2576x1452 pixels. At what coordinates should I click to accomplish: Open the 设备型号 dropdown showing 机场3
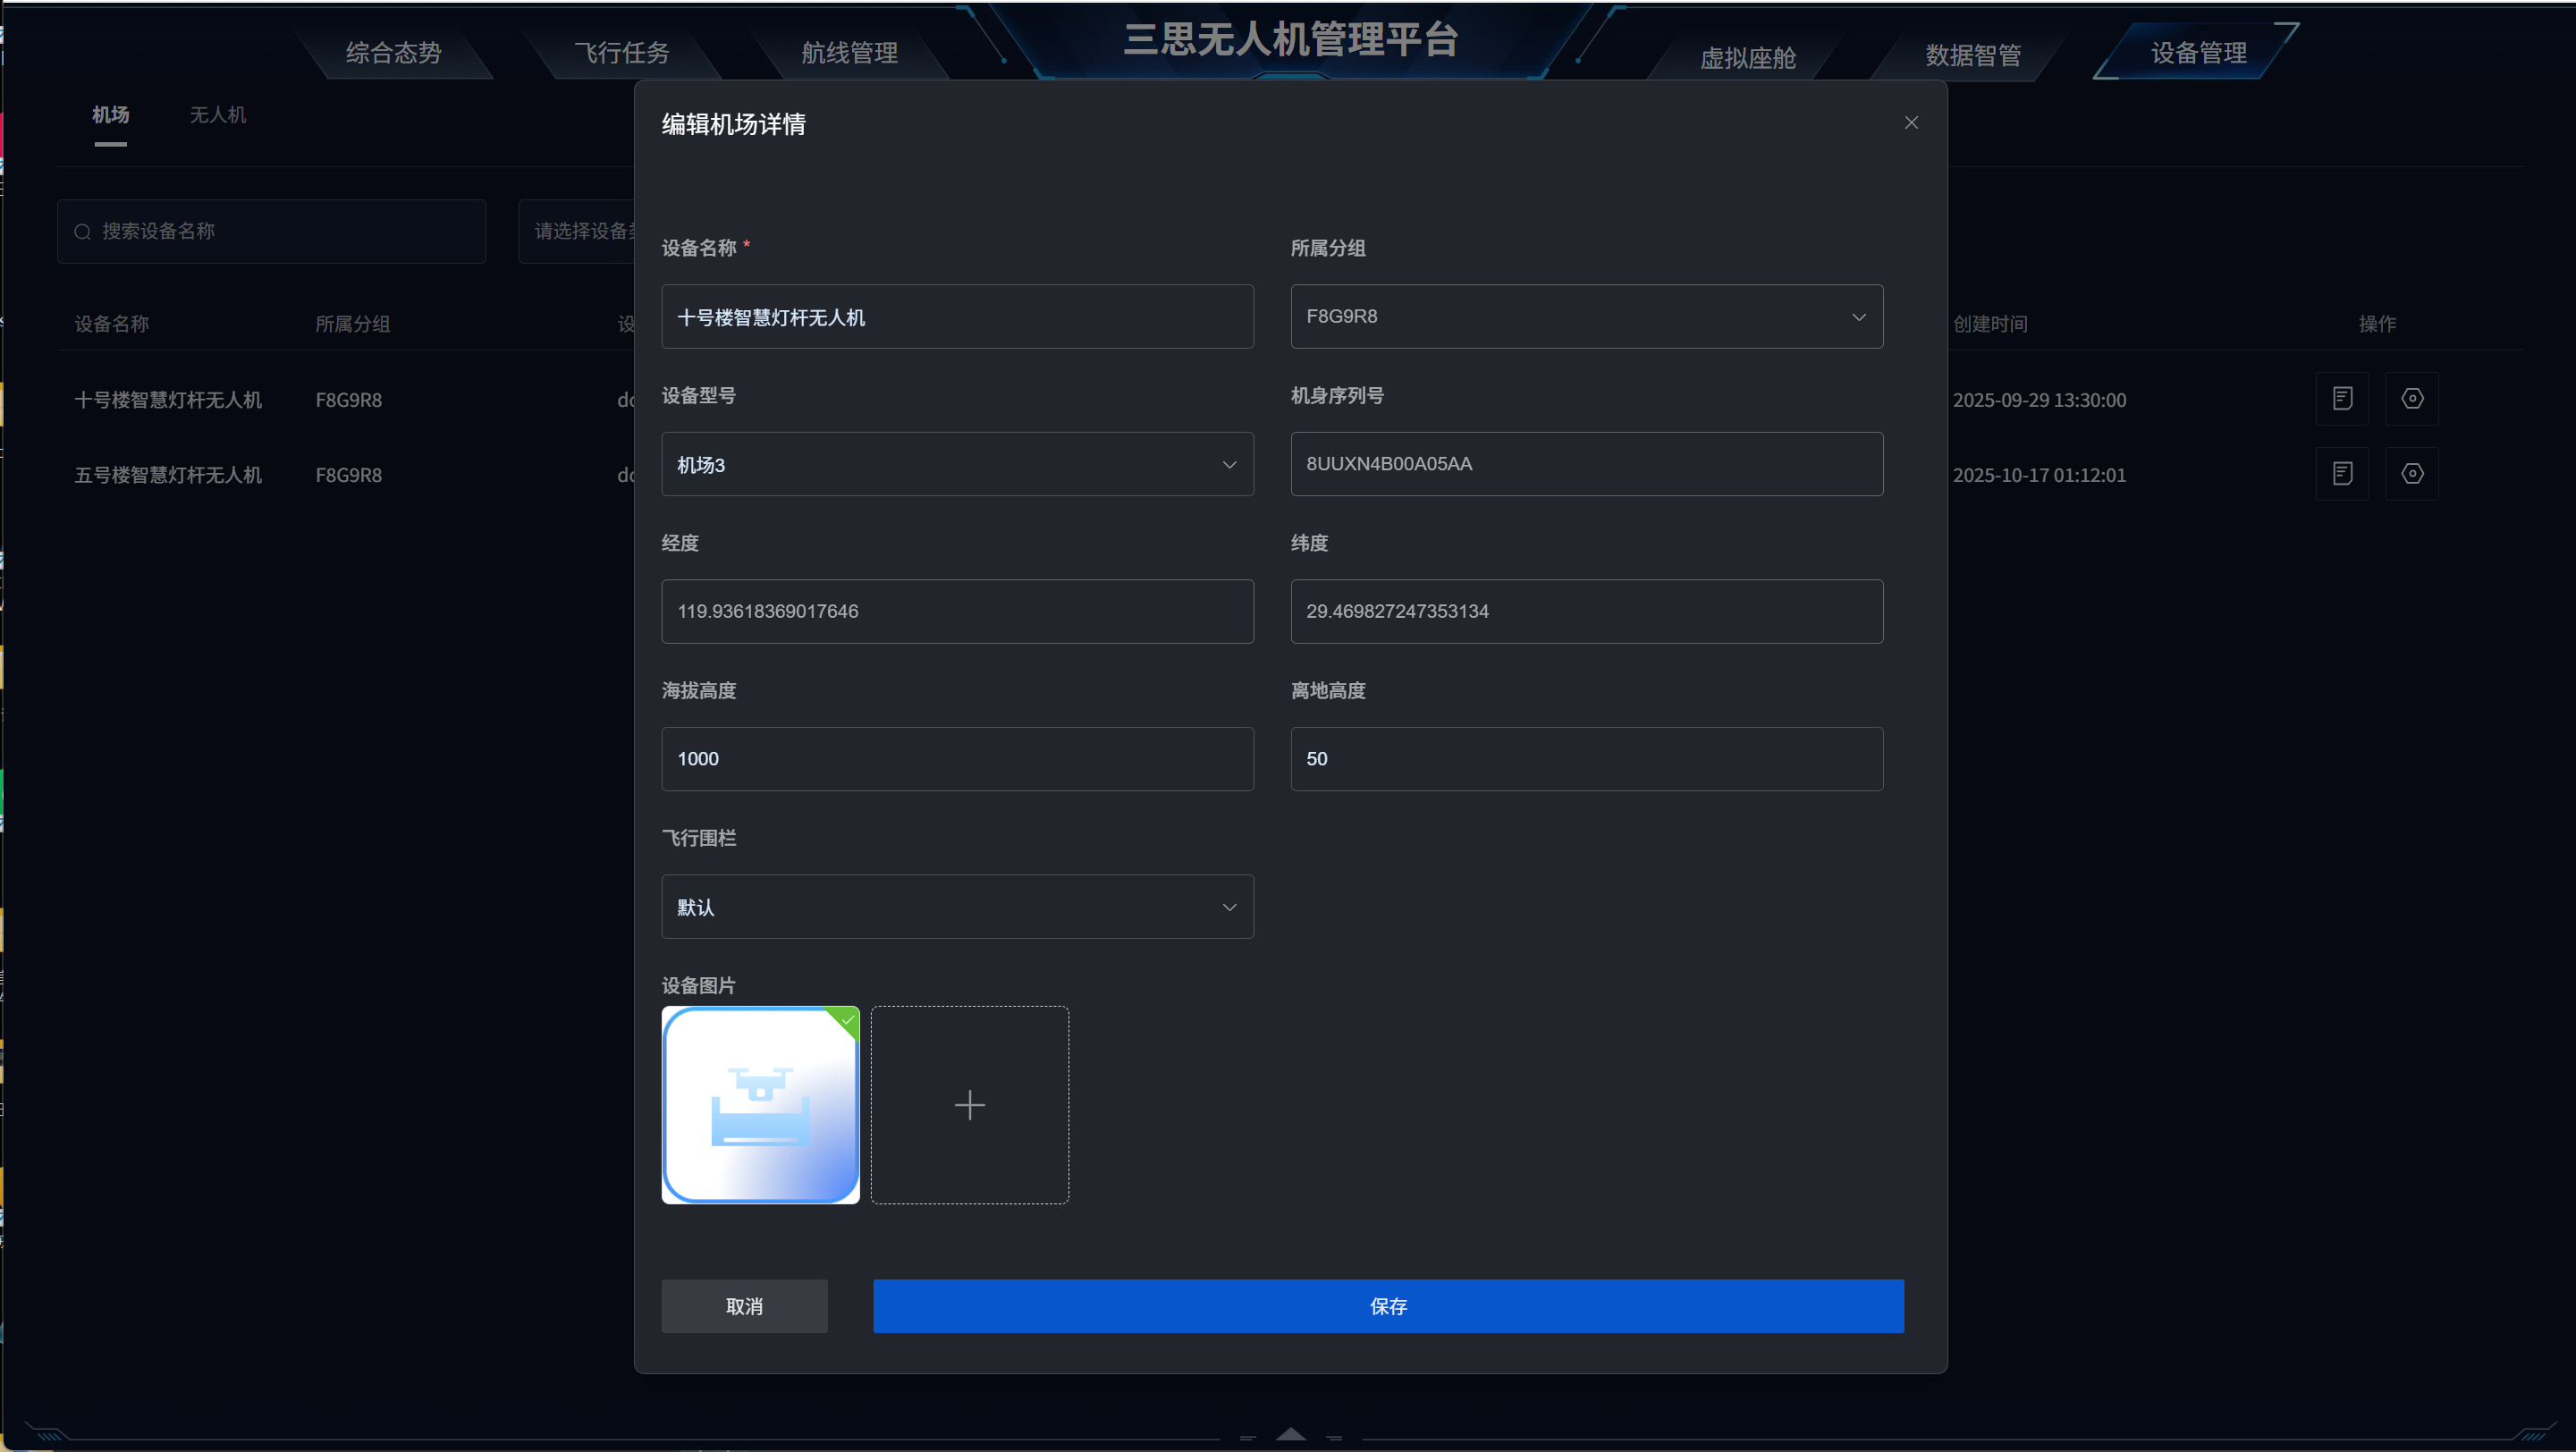[x=956, y=464]
